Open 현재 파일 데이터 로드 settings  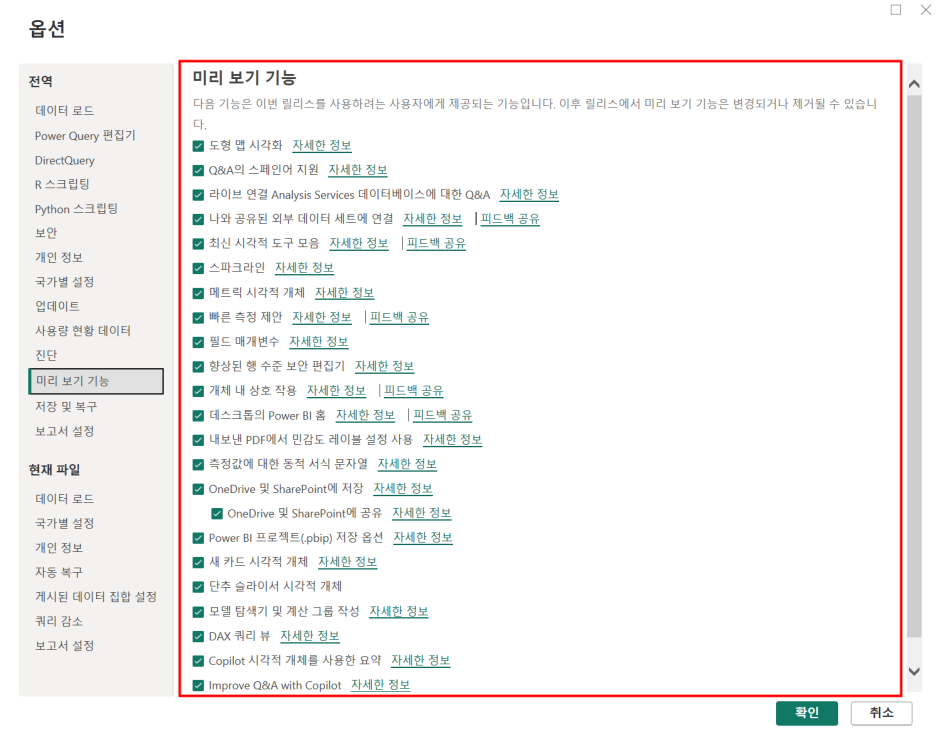[x=64, y=498]
